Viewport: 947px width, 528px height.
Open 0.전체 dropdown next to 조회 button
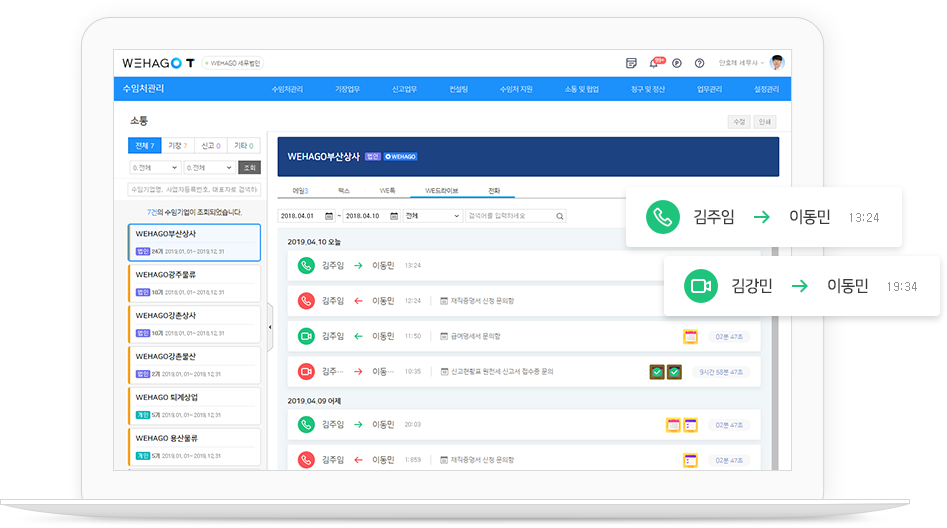tap(209, 167)
